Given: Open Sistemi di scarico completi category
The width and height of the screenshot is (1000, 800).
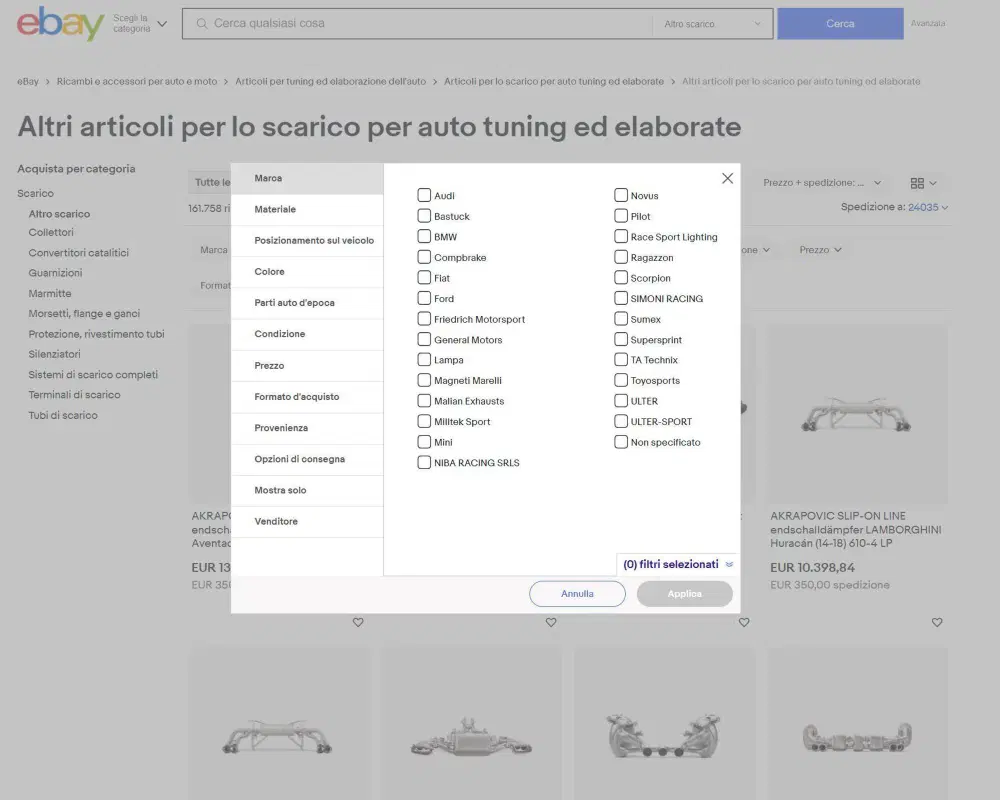Looking at the screenshot, I should pos(93,375).
